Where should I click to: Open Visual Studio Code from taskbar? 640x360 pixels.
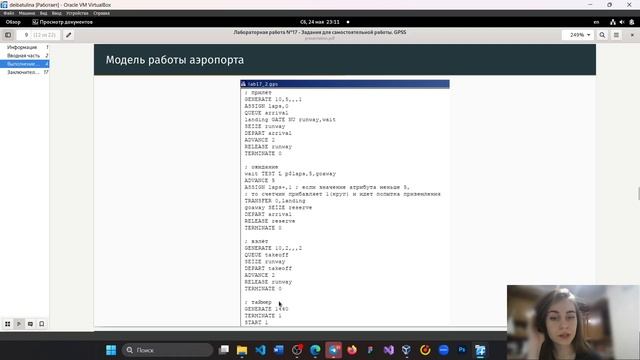[260, 350]
